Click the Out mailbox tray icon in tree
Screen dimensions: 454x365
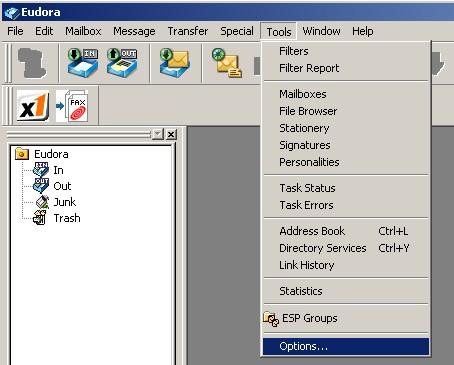(x=41, y=186)
